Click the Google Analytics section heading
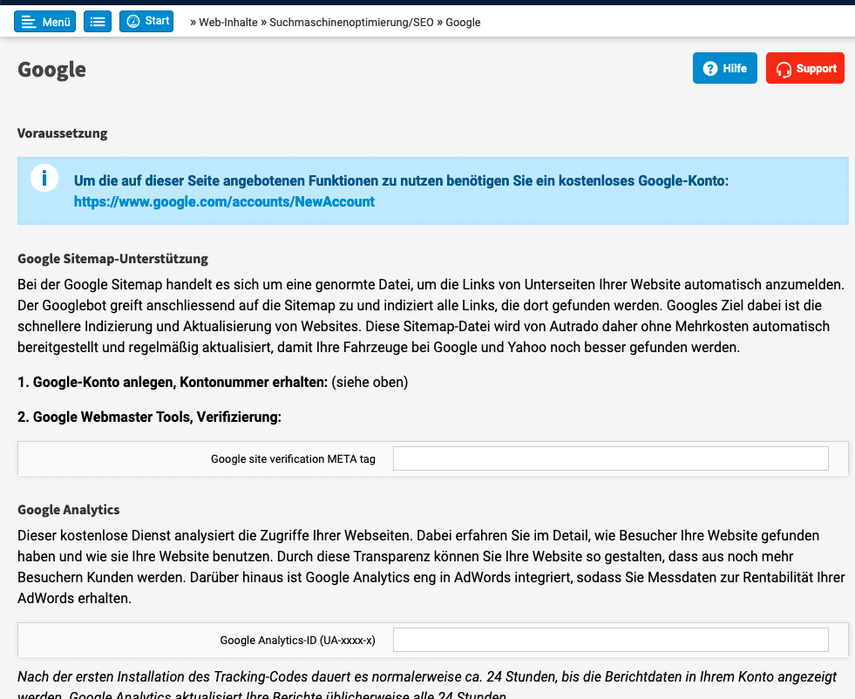The height and width of the screenshot is (699, 855). 69,510
